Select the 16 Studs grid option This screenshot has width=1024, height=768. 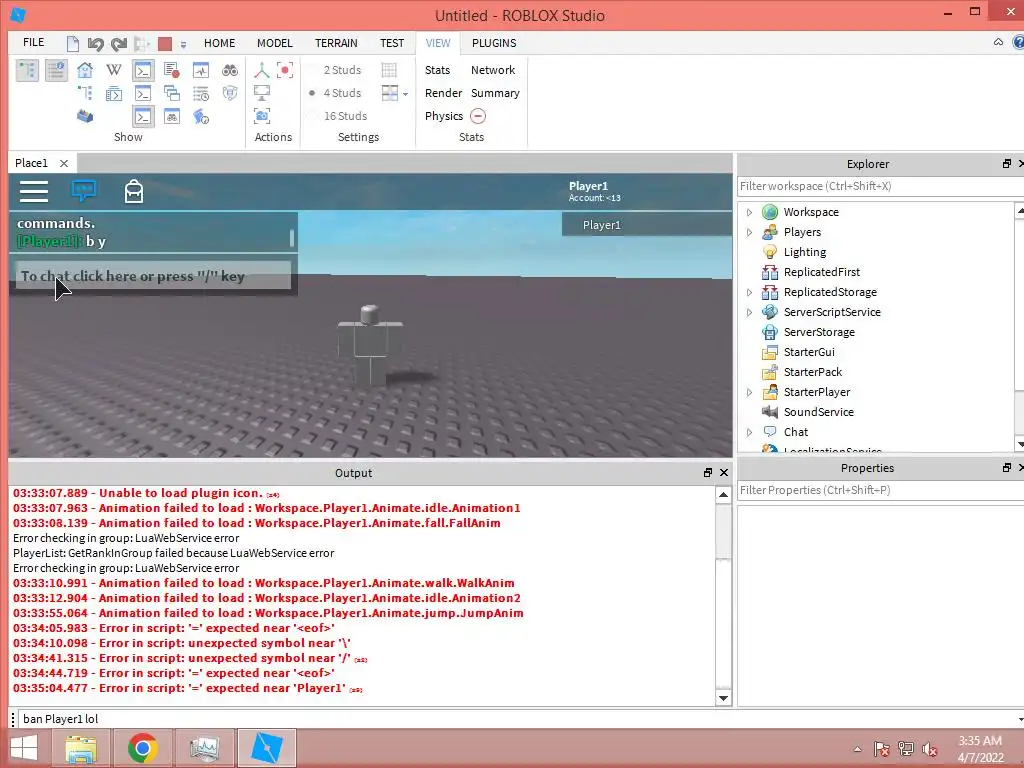coord(345,116)
